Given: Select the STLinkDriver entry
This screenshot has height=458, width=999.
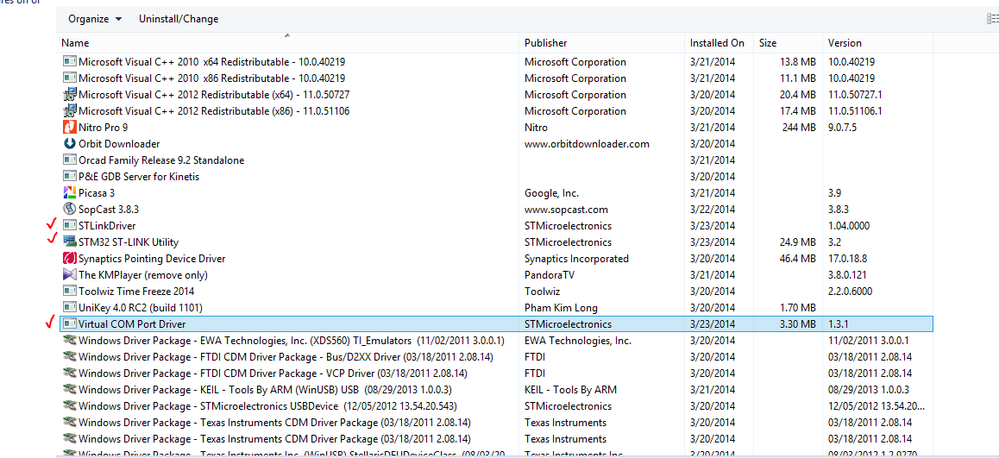Looking at the screenshot, I should click(106, 225).
